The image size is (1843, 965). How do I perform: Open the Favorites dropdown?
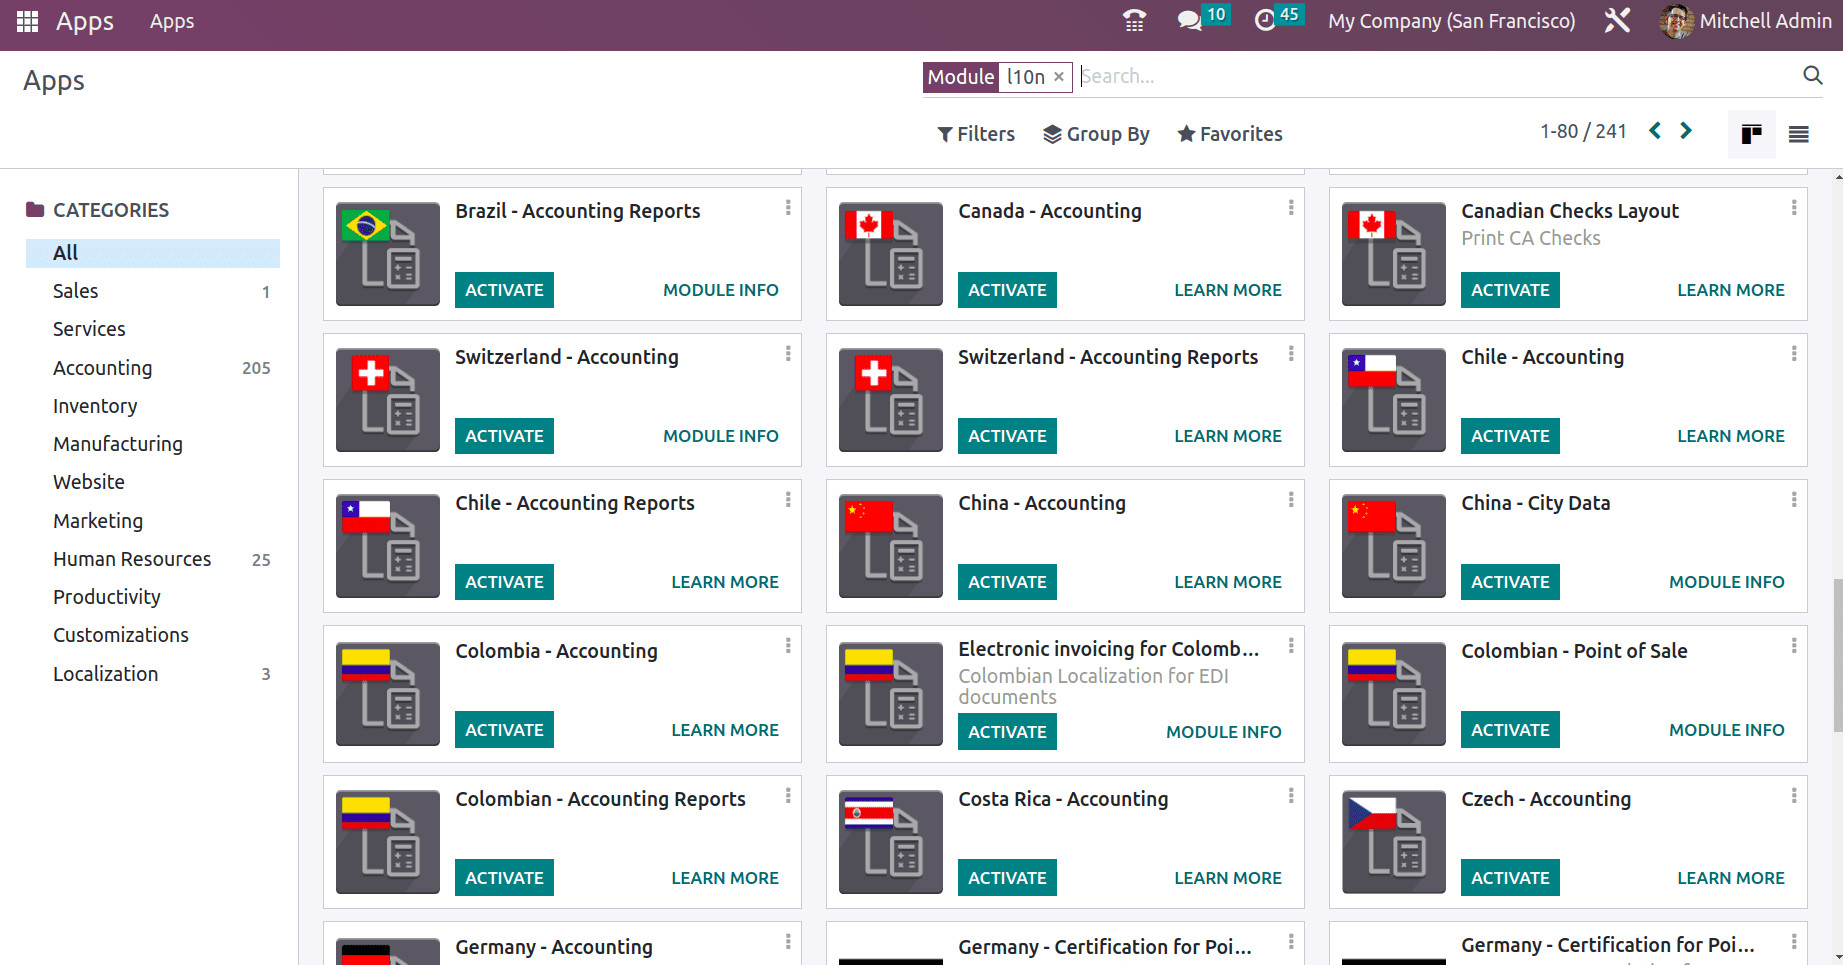(x=1229, y=134)
